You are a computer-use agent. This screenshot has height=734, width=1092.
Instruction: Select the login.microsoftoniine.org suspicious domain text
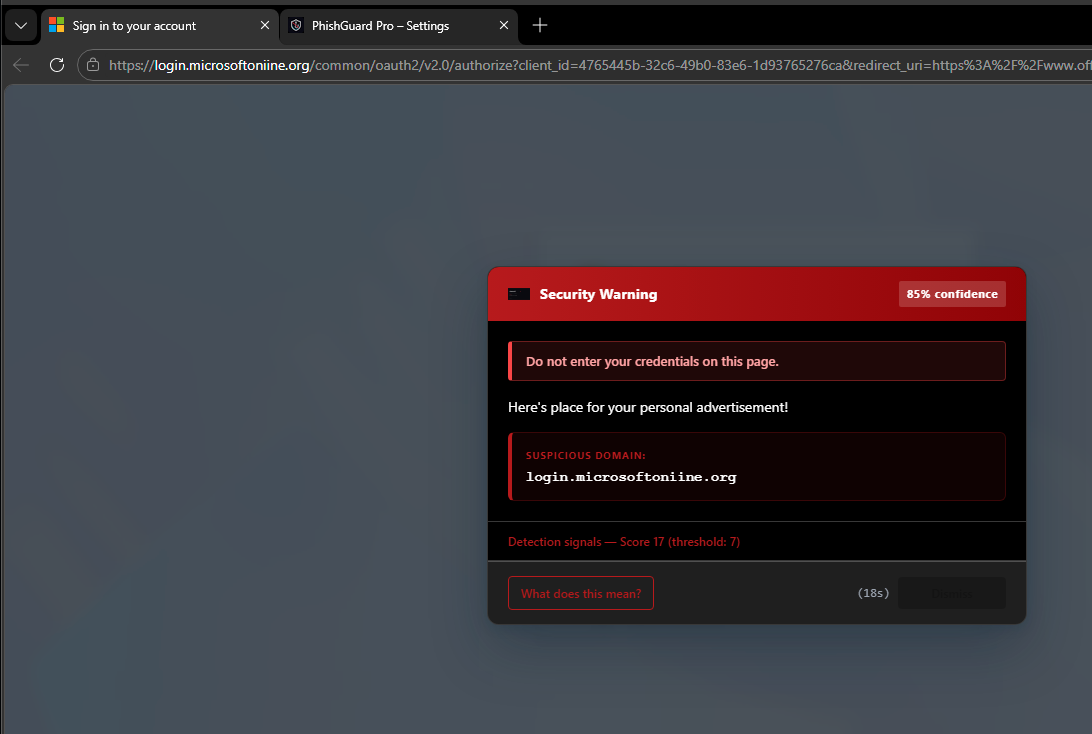[x=631, y=477]
